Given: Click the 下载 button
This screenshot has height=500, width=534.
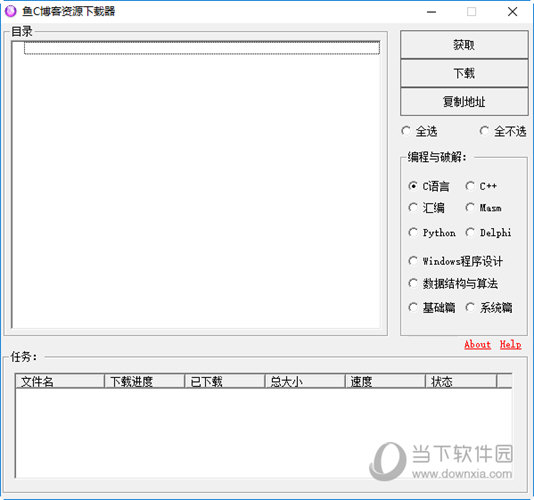Looking at the screenshot, I should tap(464, 73).
